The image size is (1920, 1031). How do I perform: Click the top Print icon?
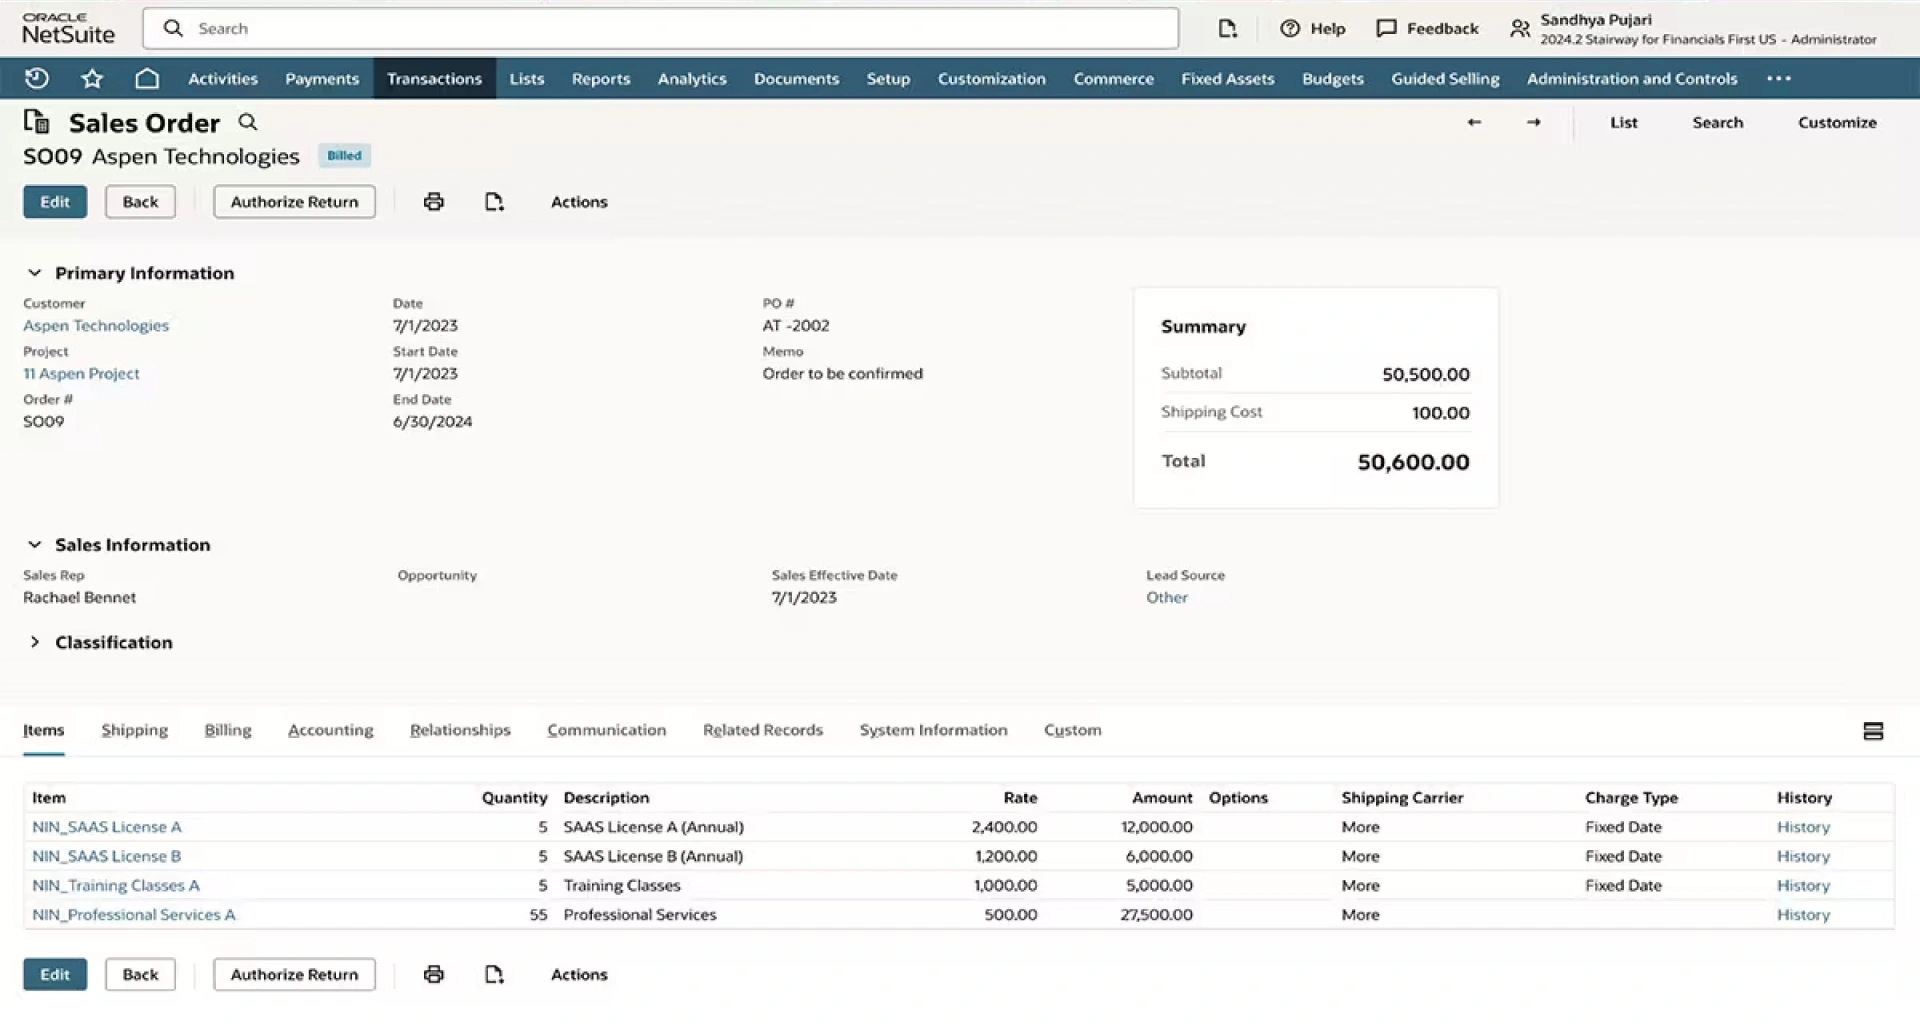433,202
